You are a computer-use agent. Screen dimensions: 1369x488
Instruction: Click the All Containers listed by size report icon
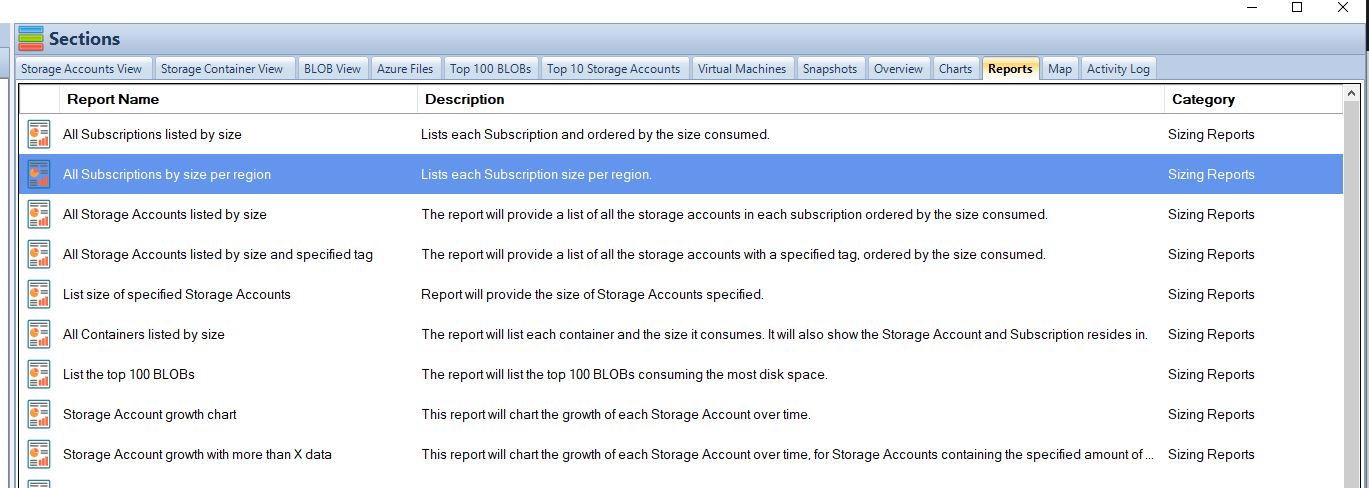pyautogui.click(x=39, y=334)
